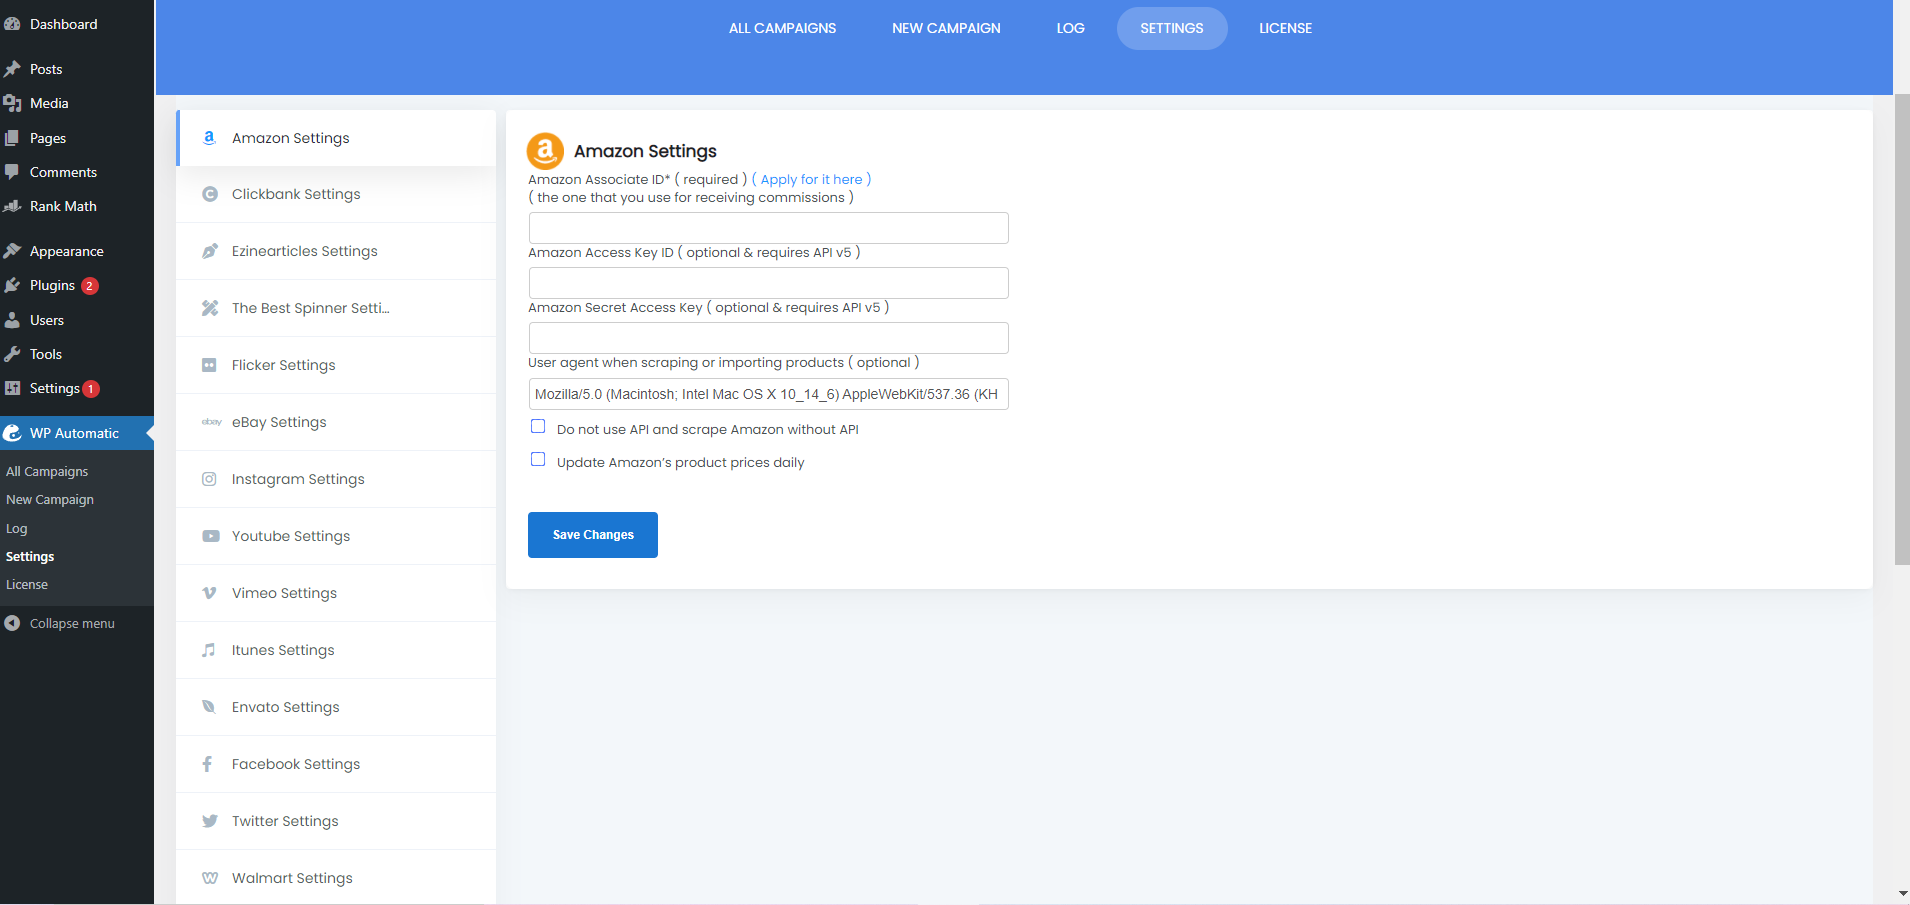Select the Twitter bird icon
Screen dimensions: 1910x905
point(209,820)
